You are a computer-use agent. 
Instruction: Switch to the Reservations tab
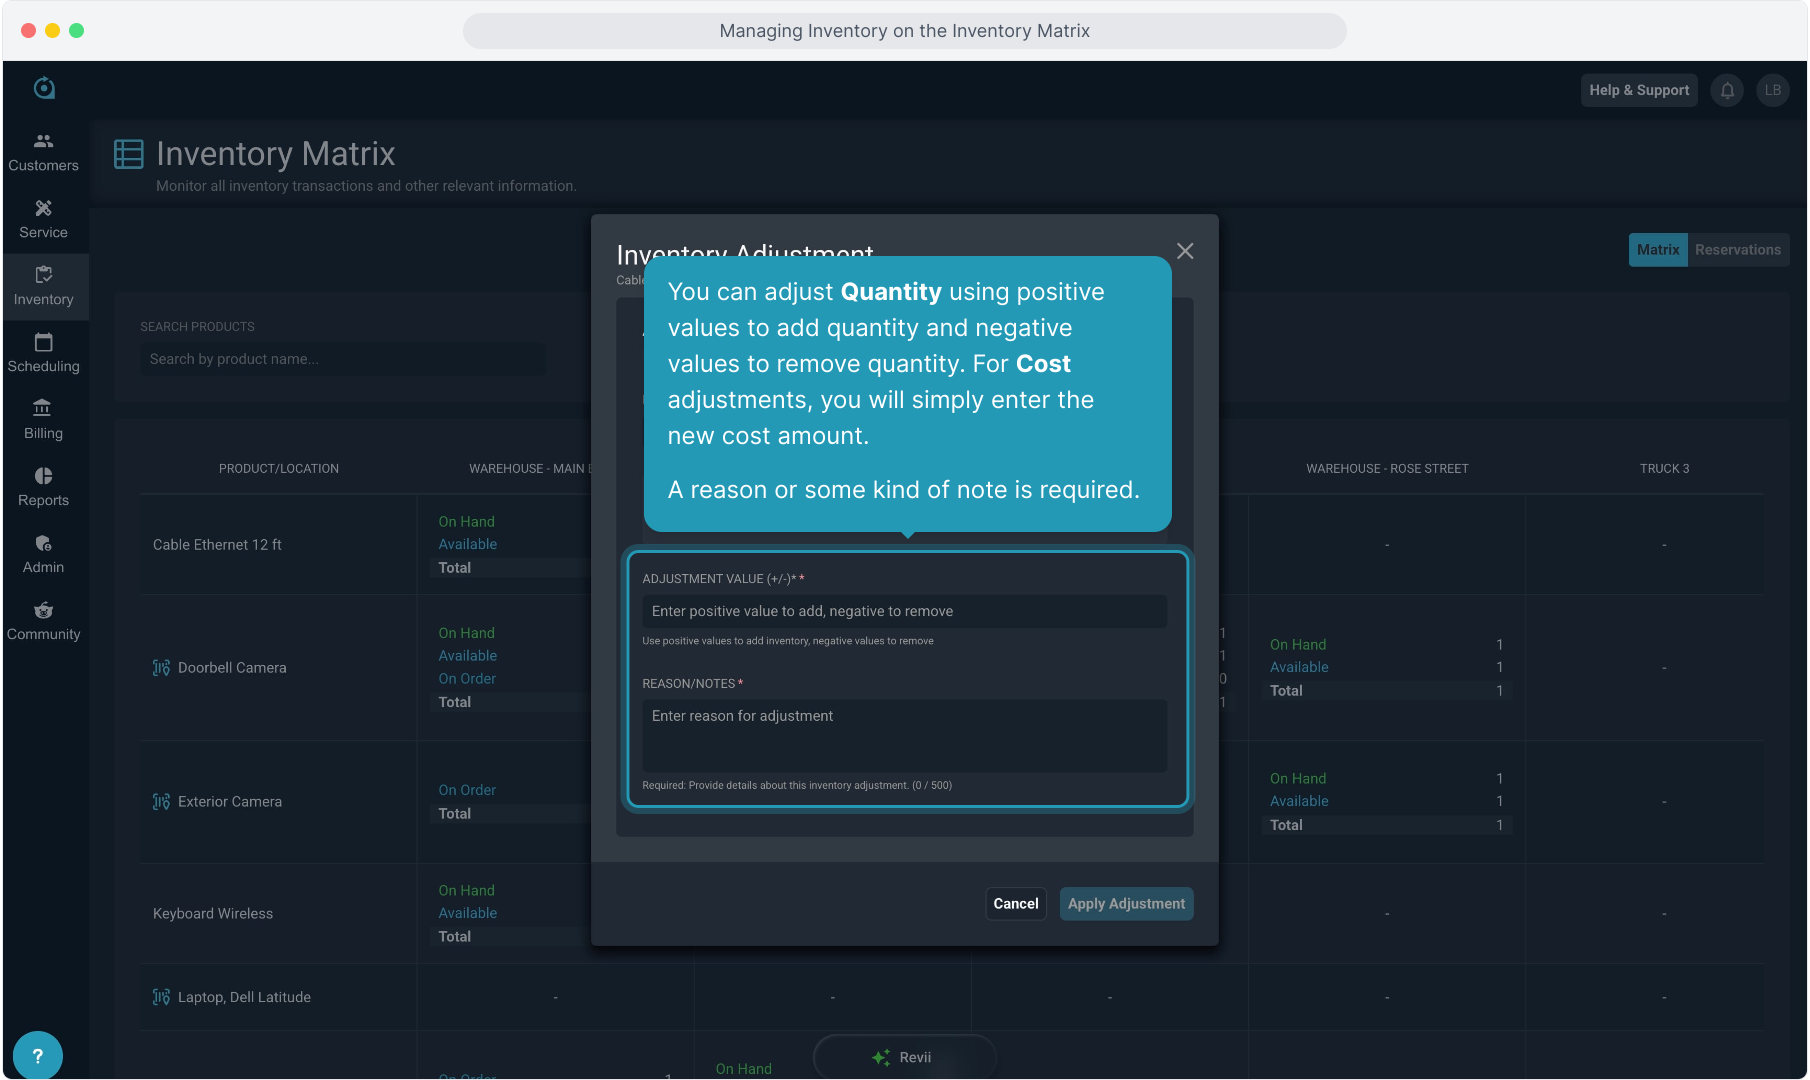point(1737,250)
